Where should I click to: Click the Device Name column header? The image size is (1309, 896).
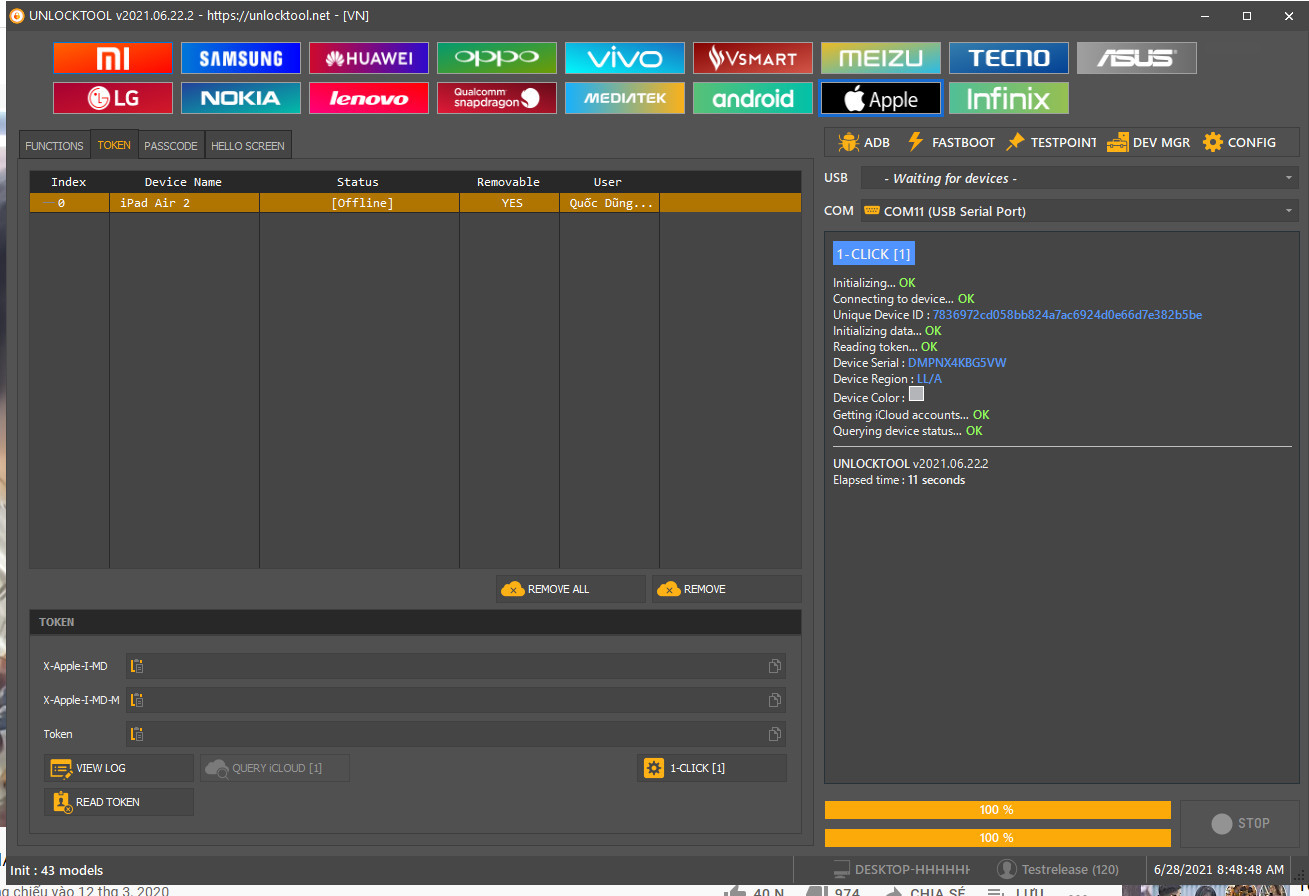(183, 182)
